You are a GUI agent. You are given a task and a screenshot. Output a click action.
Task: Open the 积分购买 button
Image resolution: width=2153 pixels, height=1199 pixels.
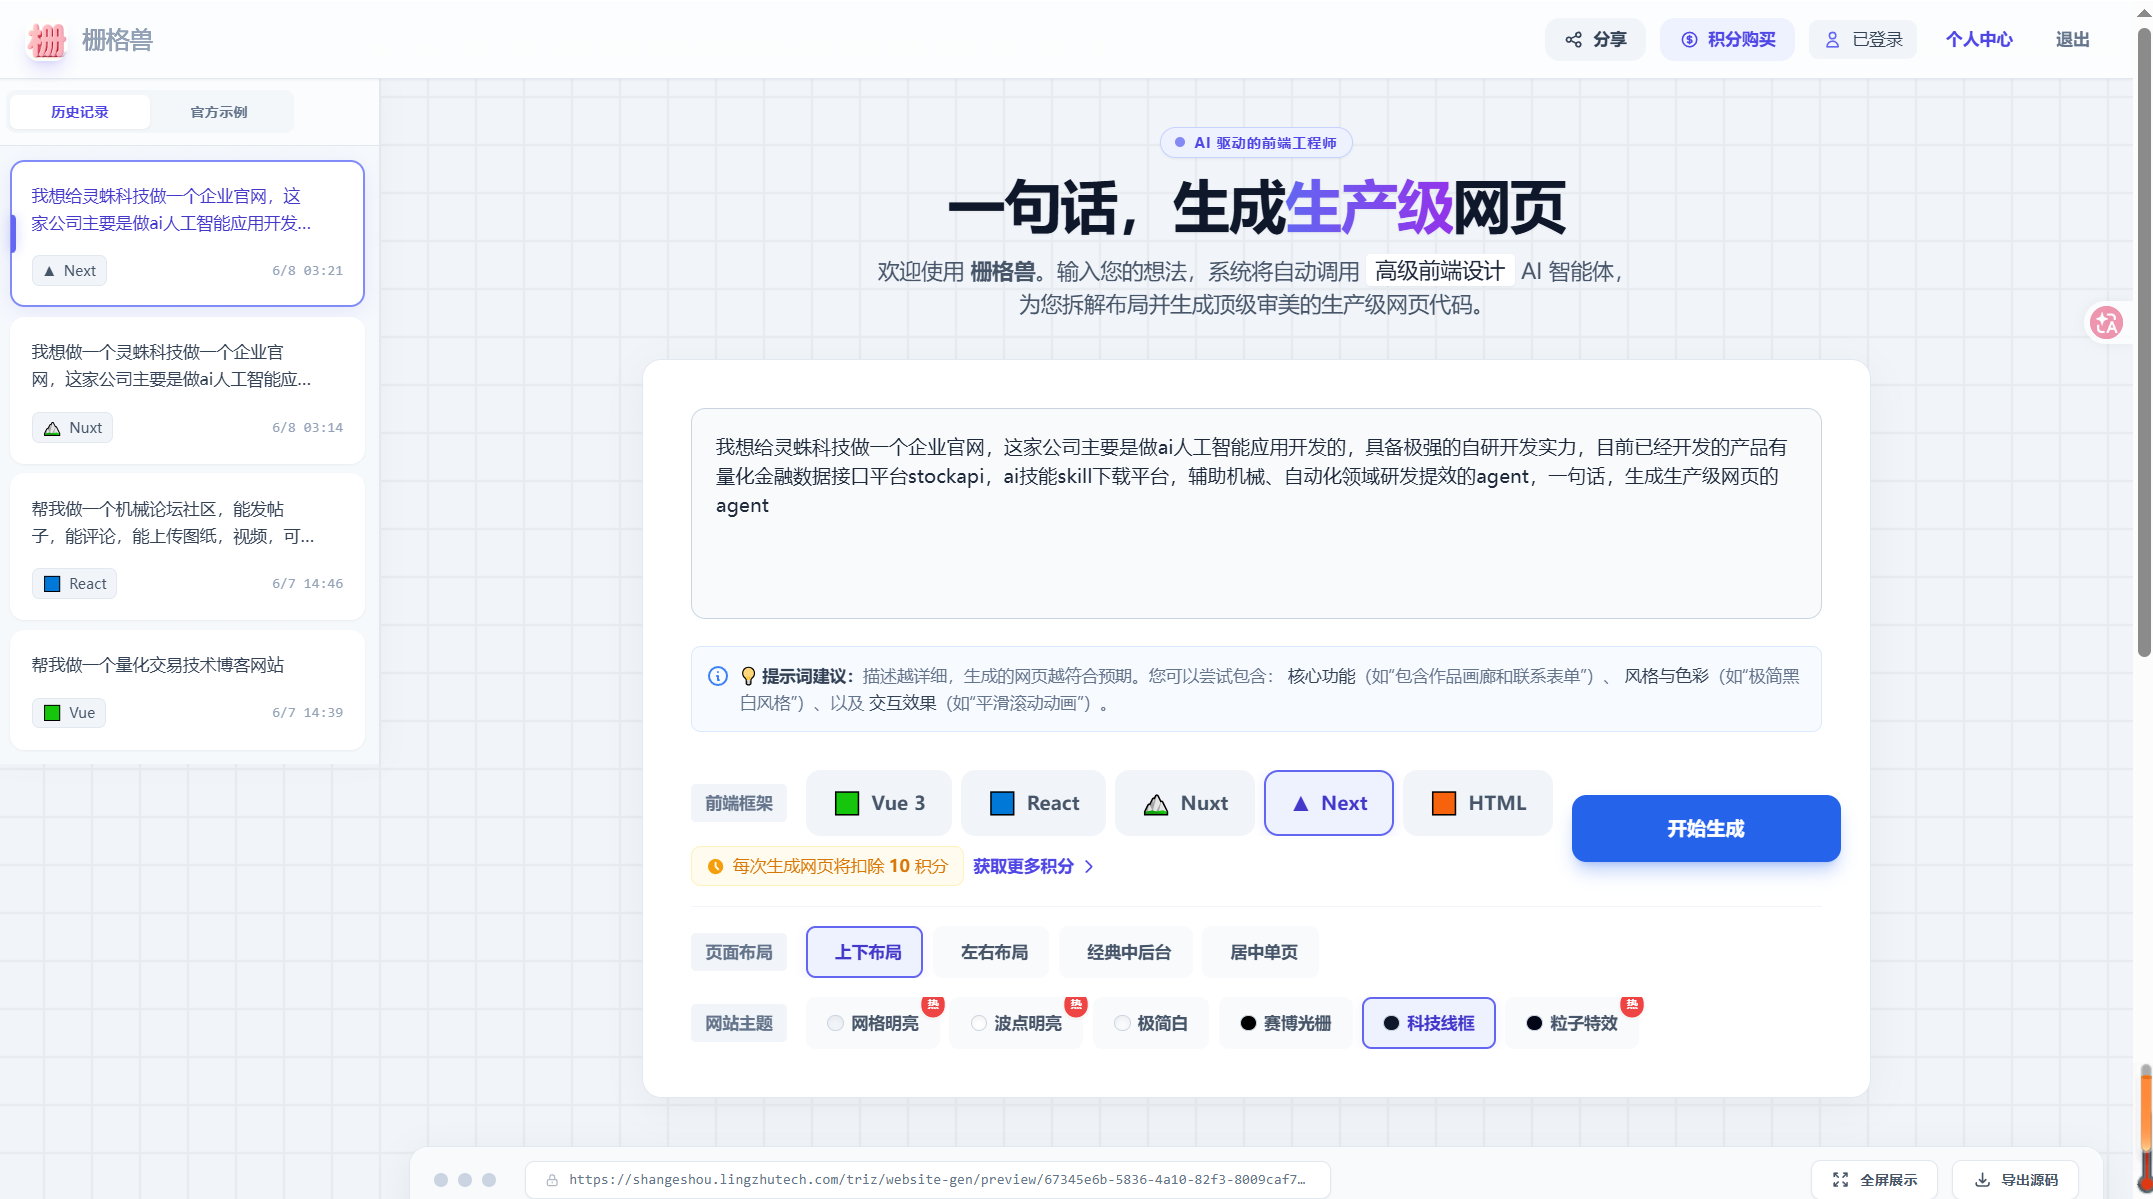click(1727, 40)
